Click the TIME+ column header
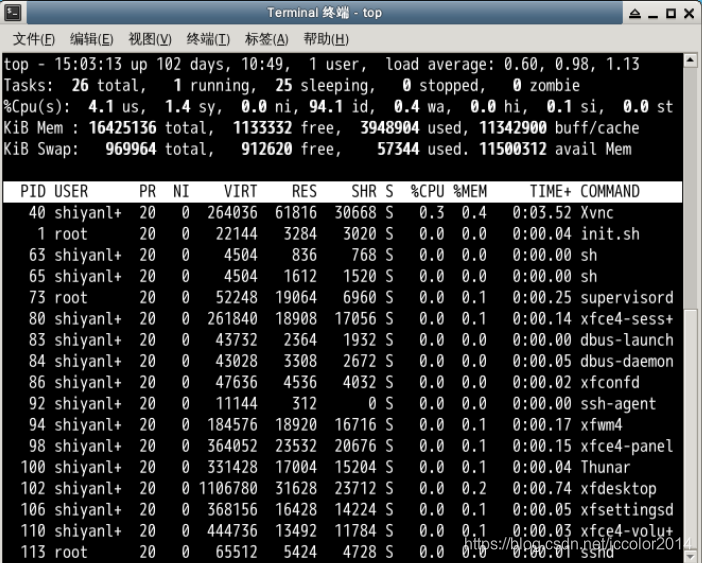Viewport: 702px width, 563px height. coord(551,192)
